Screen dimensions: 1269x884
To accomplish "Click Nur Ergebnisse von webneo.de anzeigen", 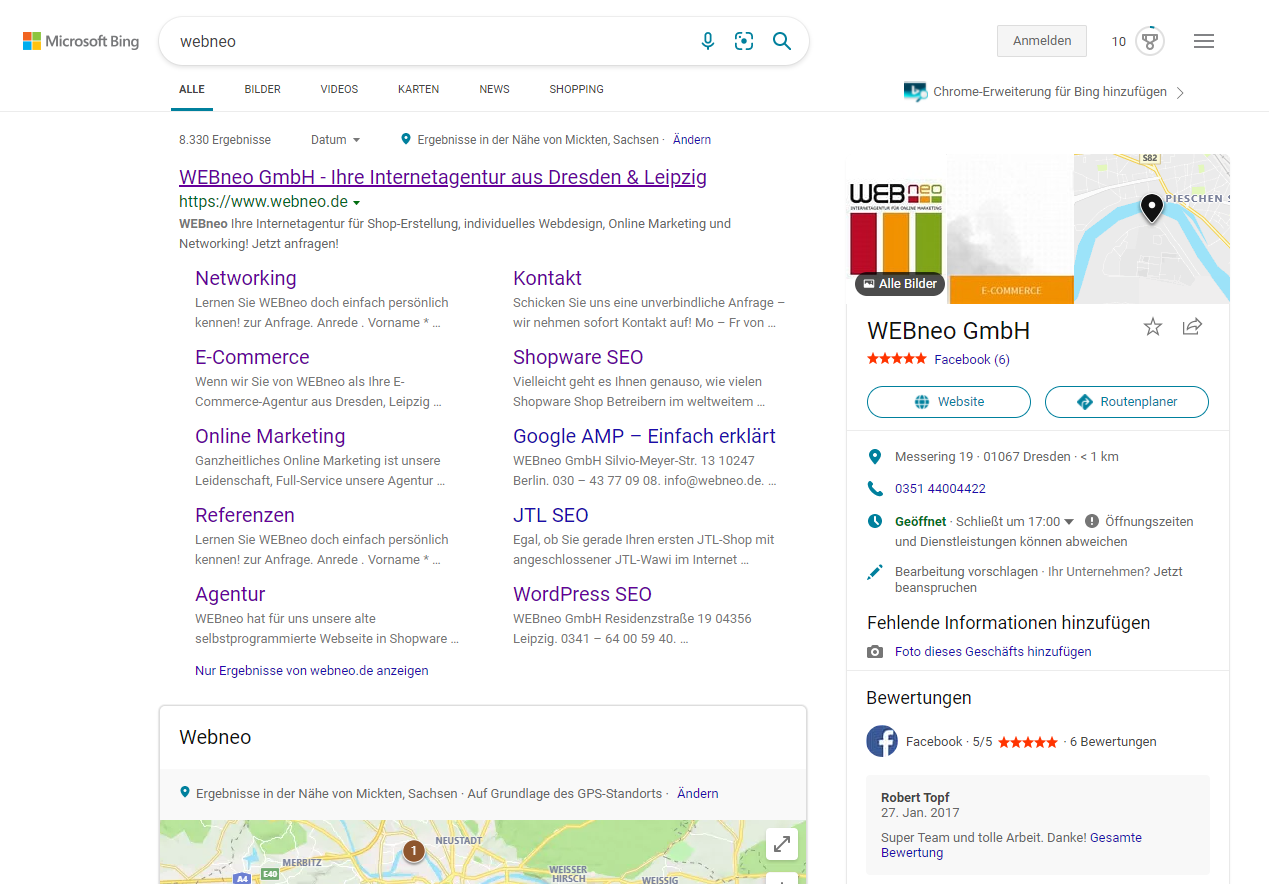I will [312, 671].
